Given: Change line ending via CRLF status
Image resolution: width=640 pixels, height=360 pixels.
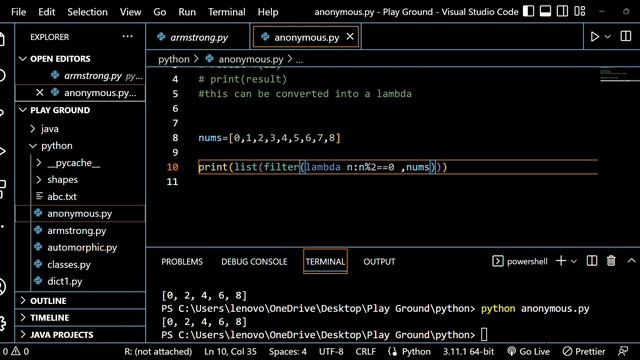Looking at the screenshot, I should pyautogui.click(x=365, y=351).
